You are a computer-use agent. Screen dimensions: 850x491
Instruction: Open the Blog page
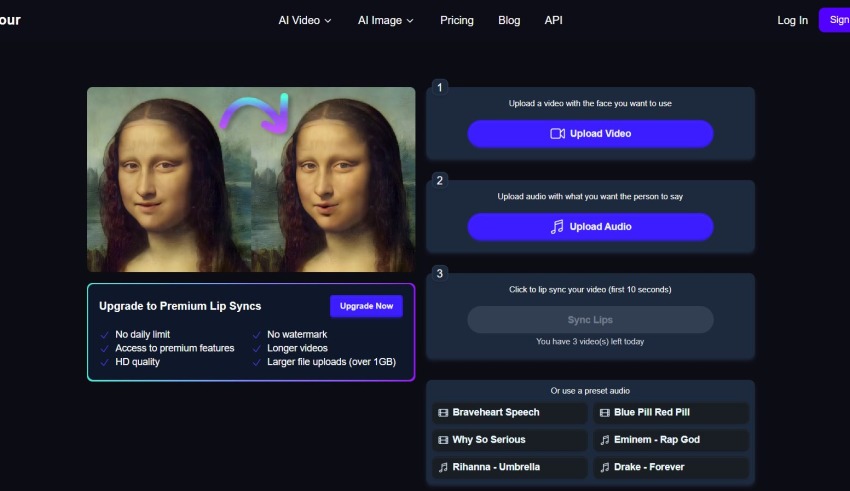pyautogui.click(x=509, y=20)
